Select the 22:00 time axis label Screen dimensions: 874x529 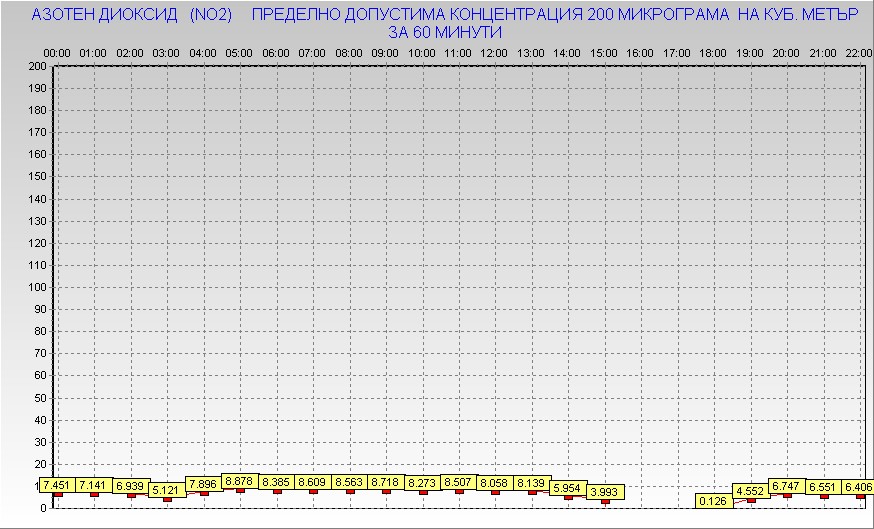[858, 52]
